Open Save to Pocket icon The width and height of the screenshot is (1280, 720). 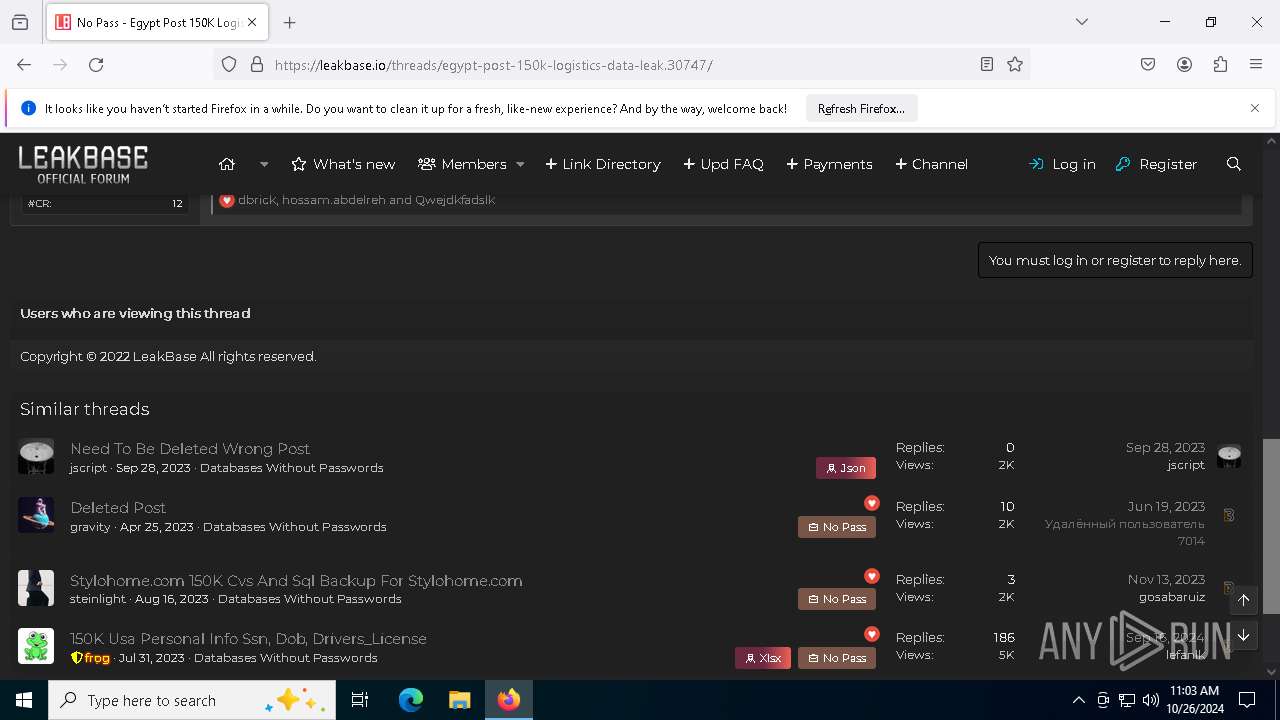[1148, 64]
